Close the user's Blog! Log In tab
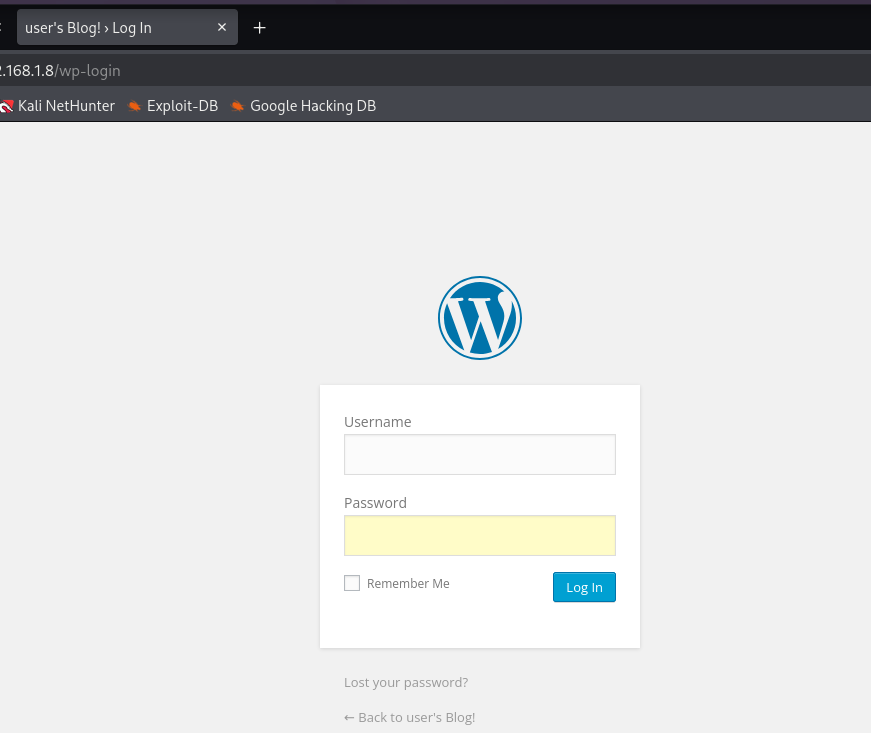The width and height of the screenshot is (871, 733). click(222, 27)
